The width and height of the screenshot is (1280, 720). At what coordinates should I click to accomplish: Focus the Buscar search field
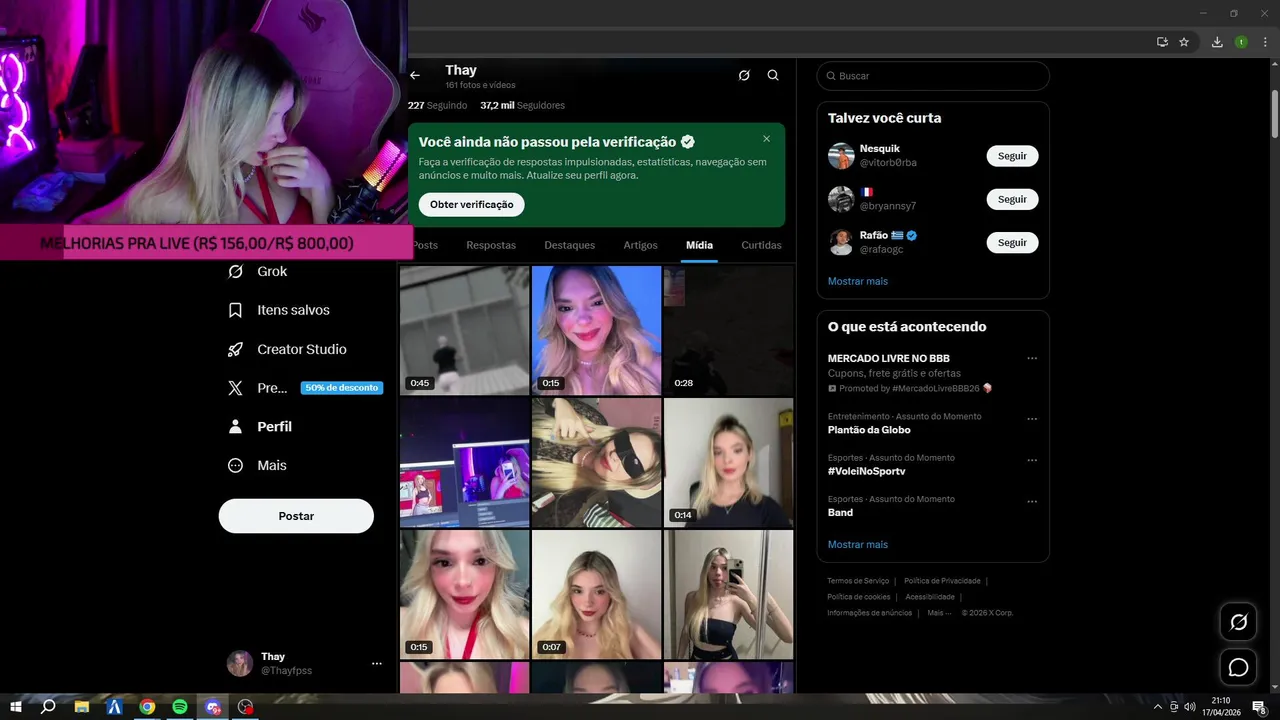pos(933,76)
